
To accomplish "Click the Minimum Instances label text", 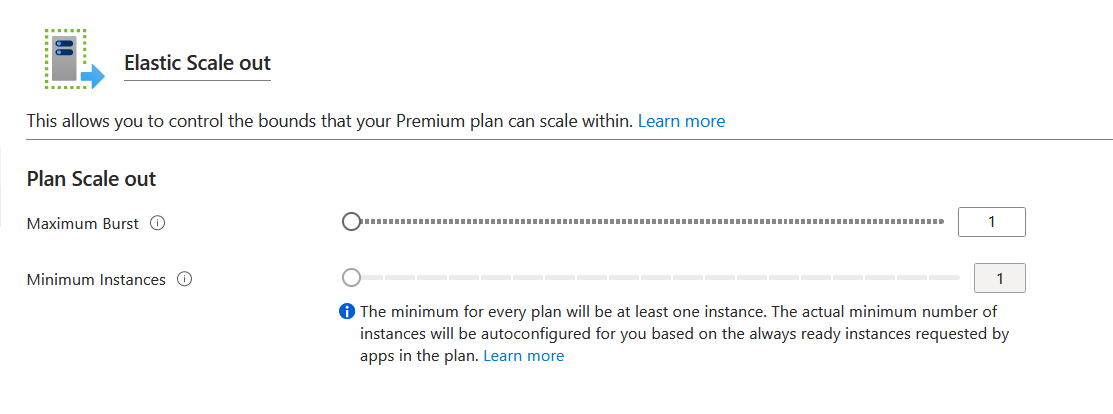I will click(x=96, y=280).
